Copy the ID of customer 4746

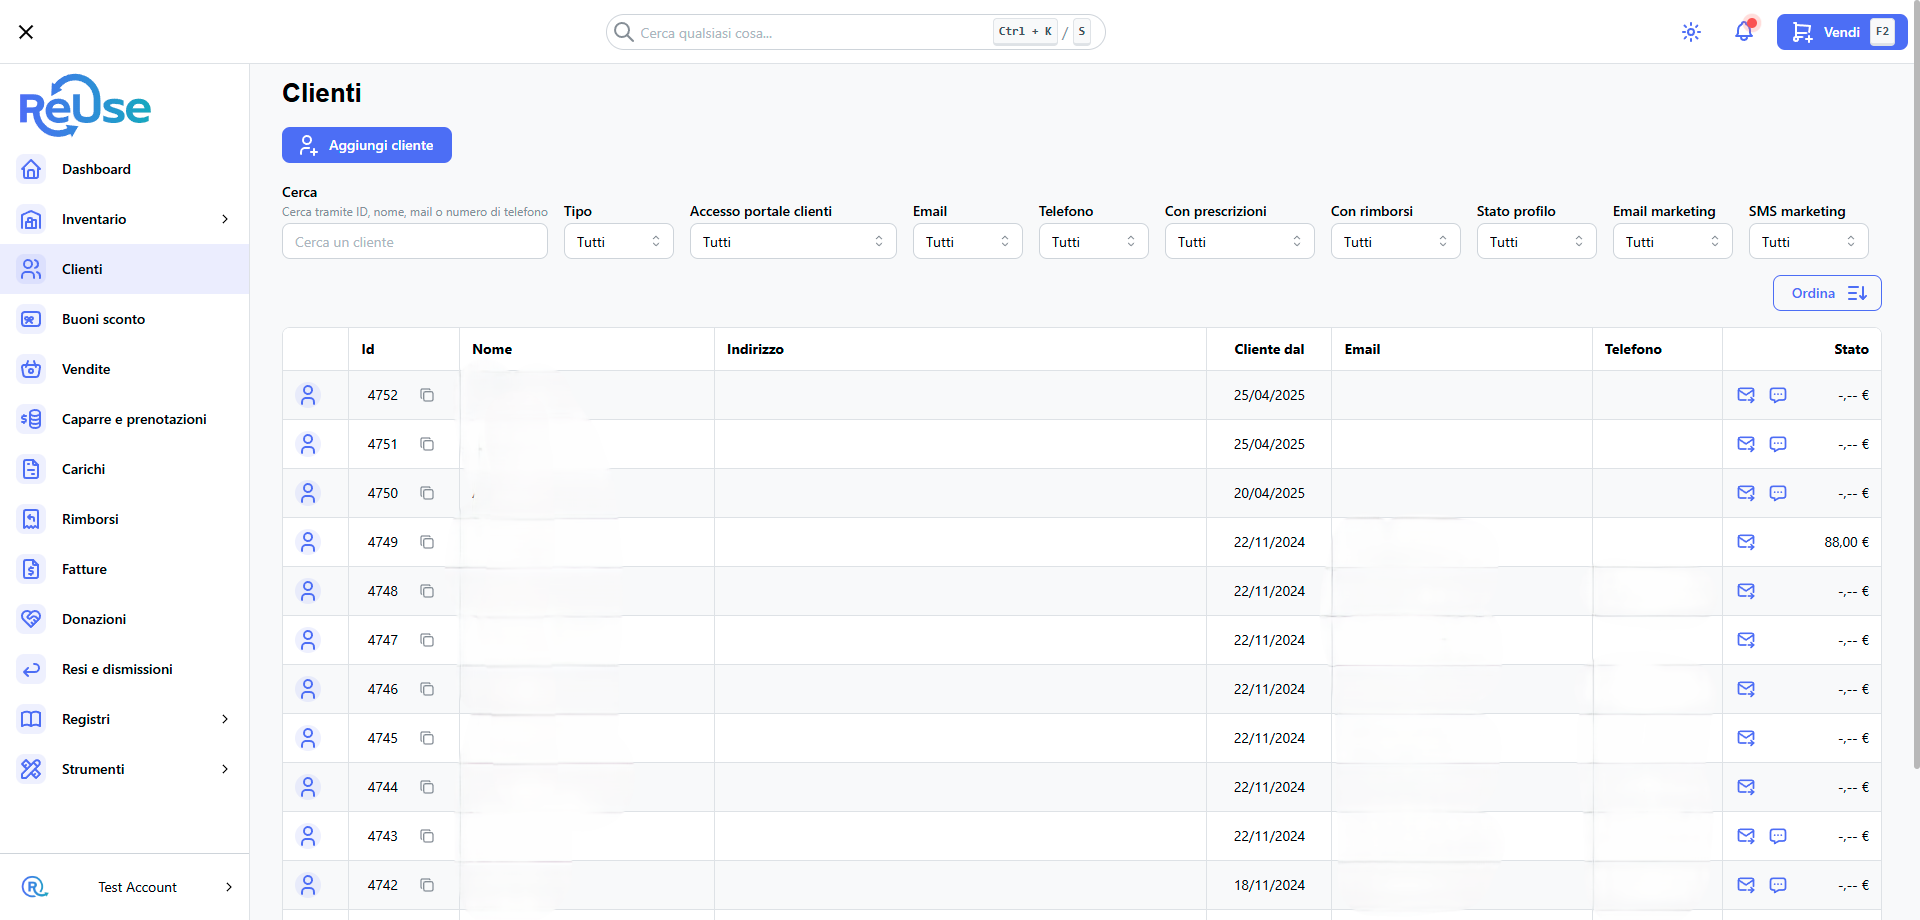coord(427,689)
